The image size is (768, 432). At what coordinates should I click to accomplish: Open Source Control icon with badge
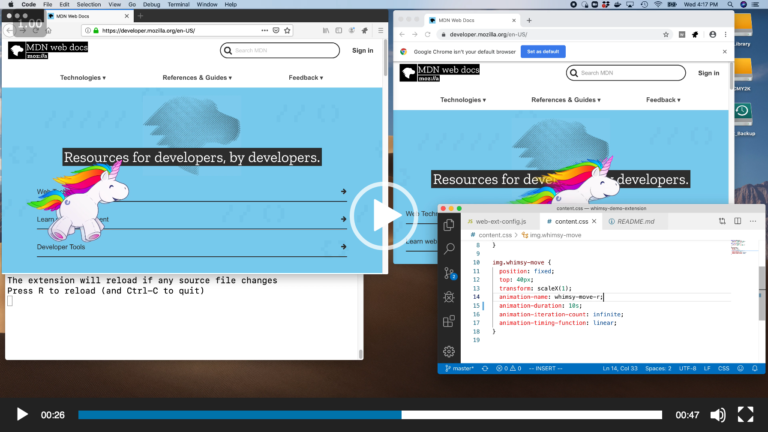pyautogui.click(x=450, y=273)
